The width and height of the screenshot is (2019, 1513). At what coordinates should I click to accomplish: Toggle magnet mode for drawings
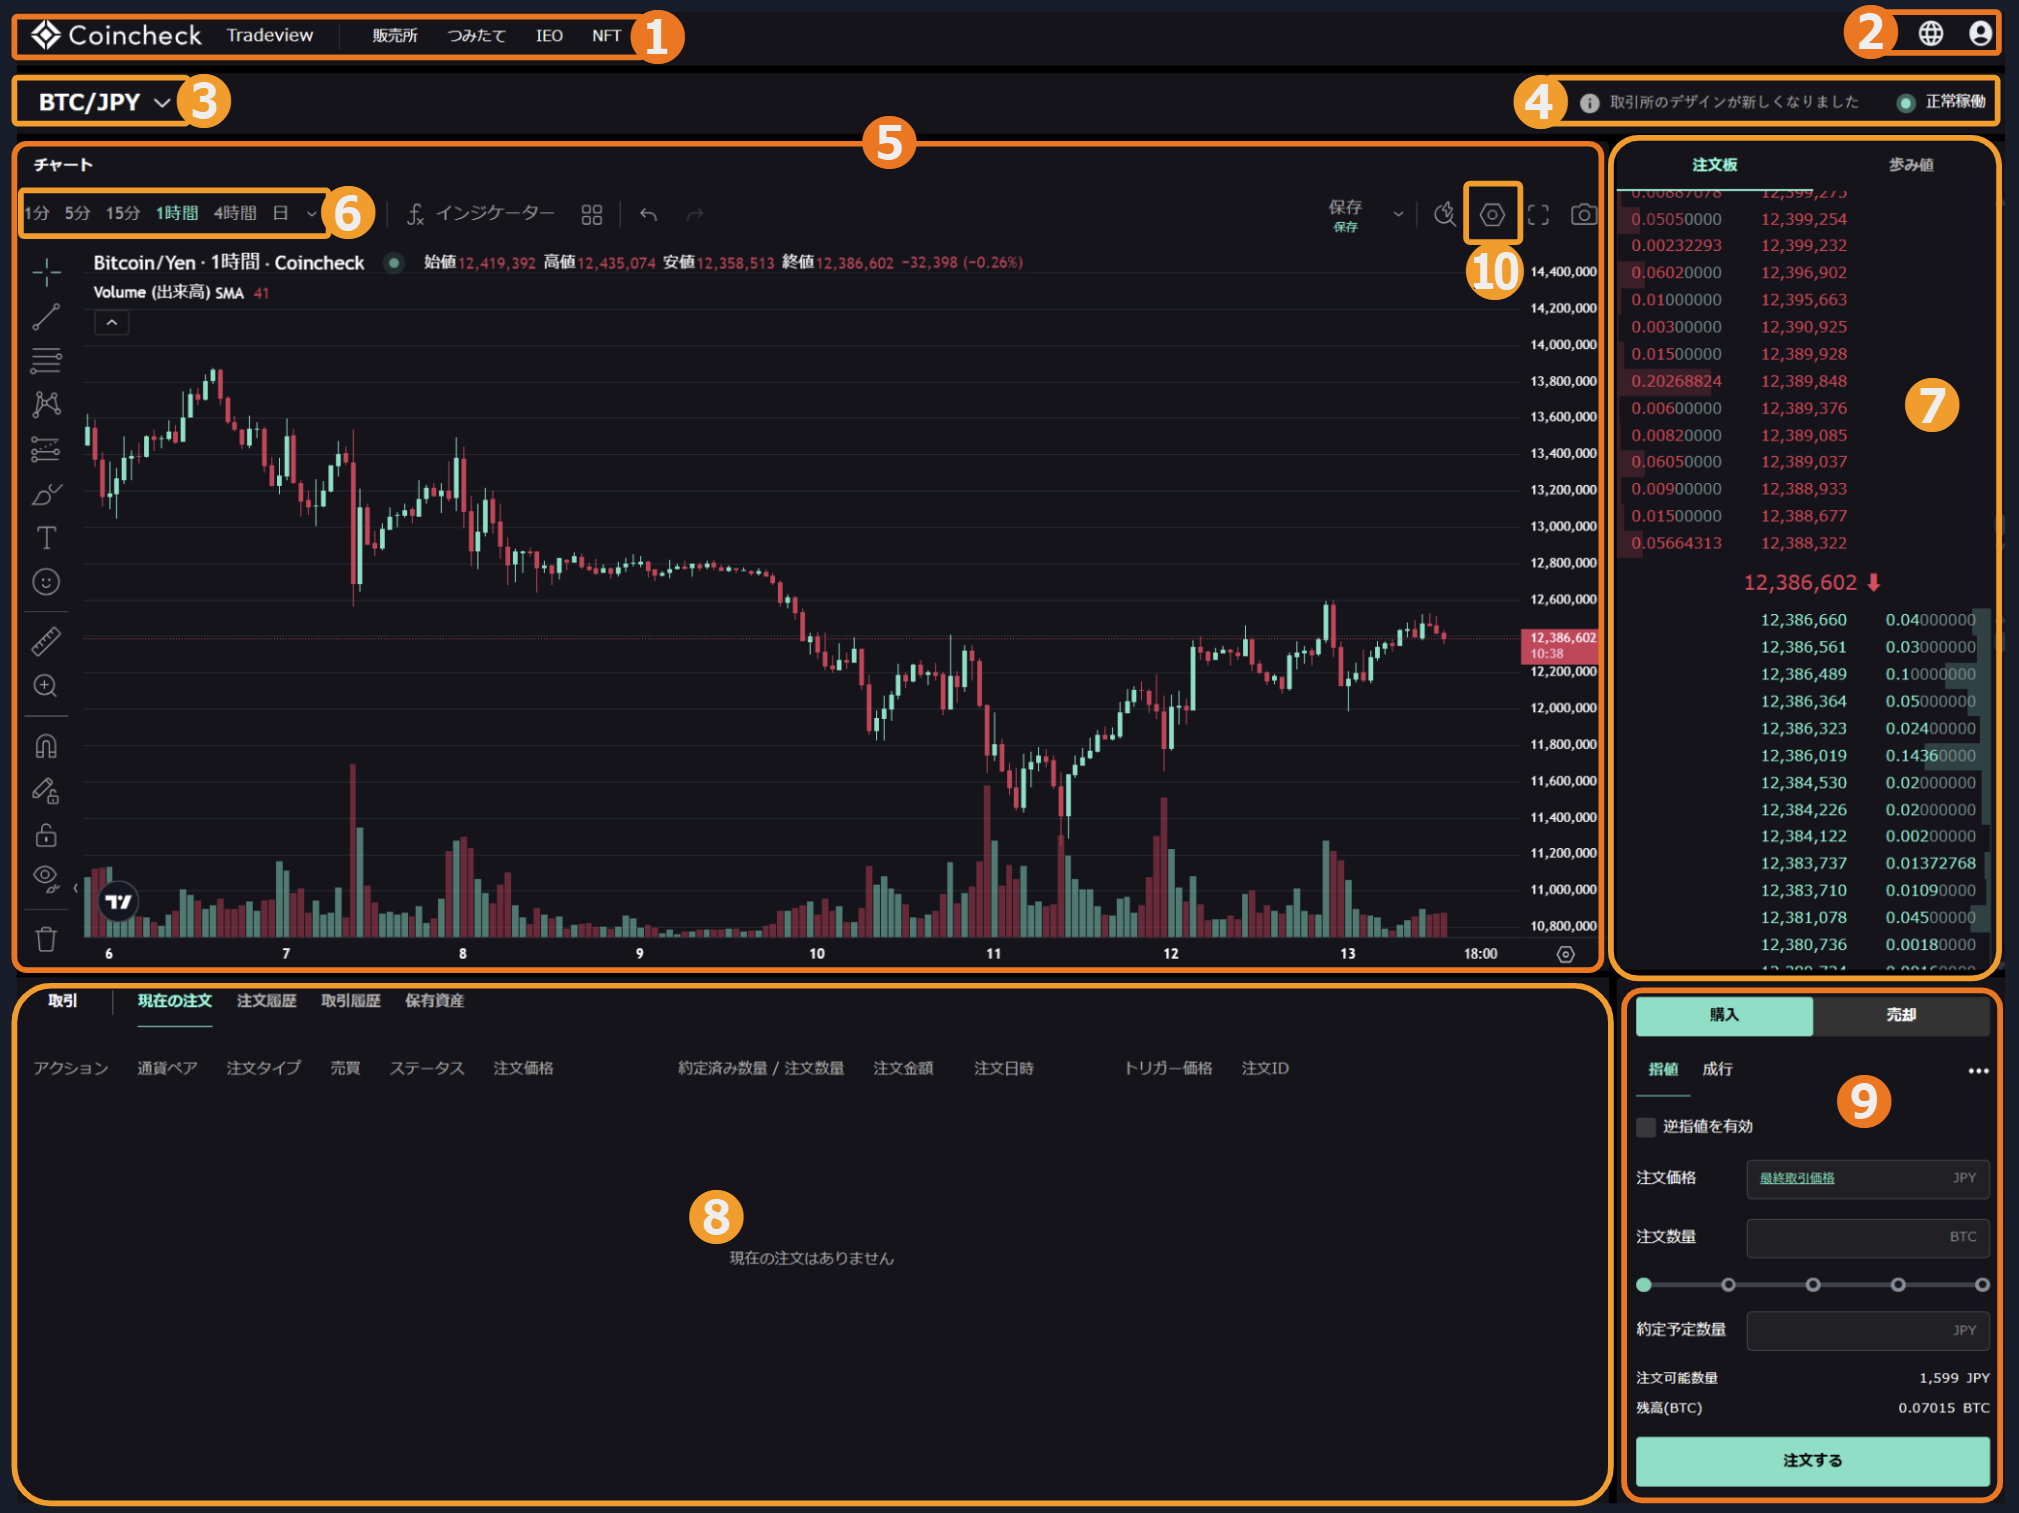(46, 746)
